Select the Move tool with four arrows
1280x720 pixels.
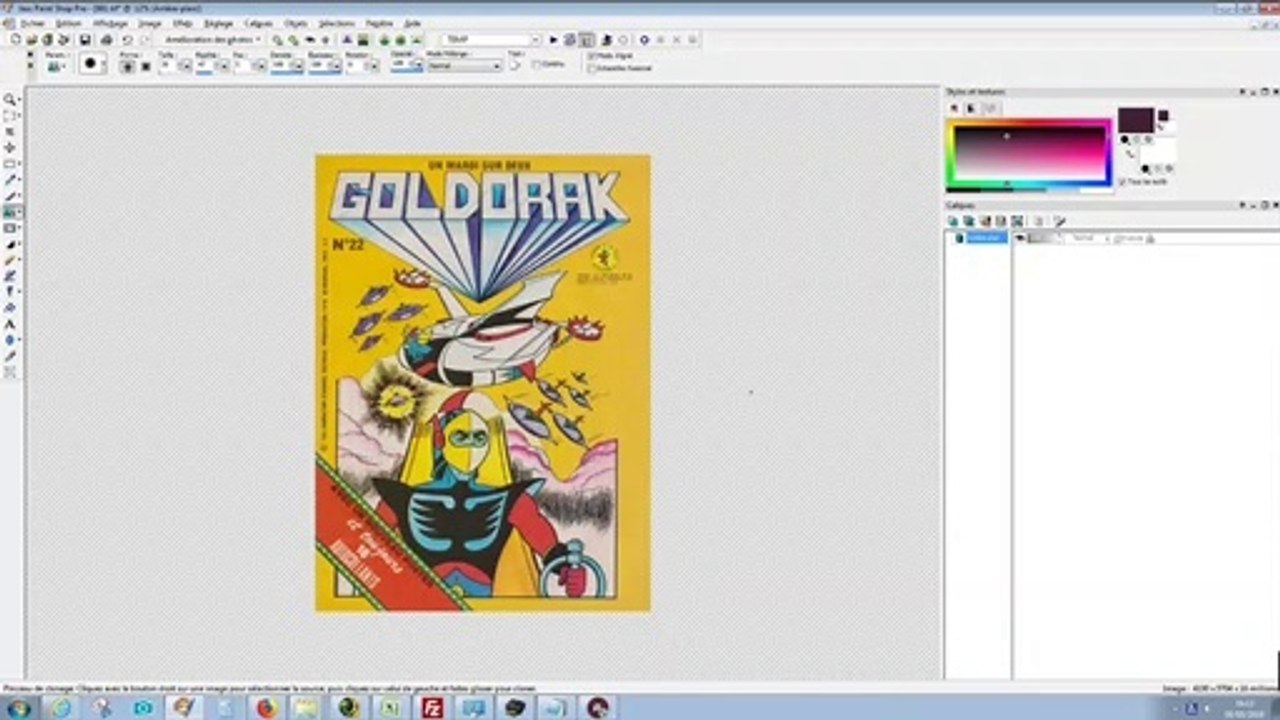[10, 147]
